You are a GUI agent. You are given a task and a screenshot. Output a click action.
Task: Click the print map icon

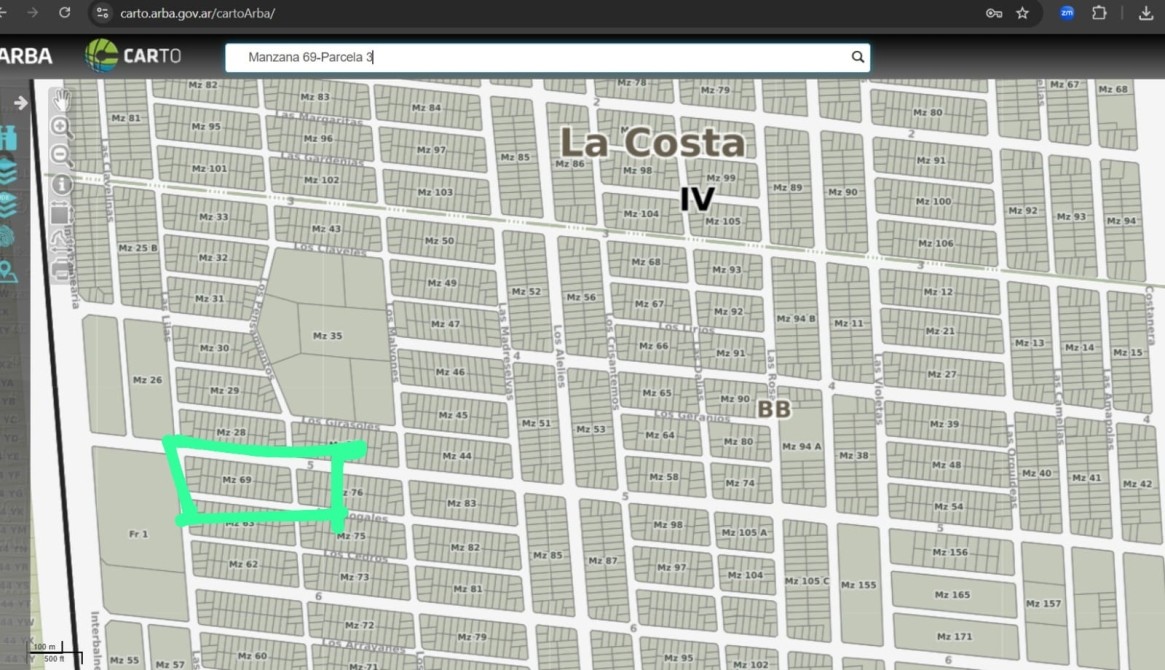tap(61, 266)
